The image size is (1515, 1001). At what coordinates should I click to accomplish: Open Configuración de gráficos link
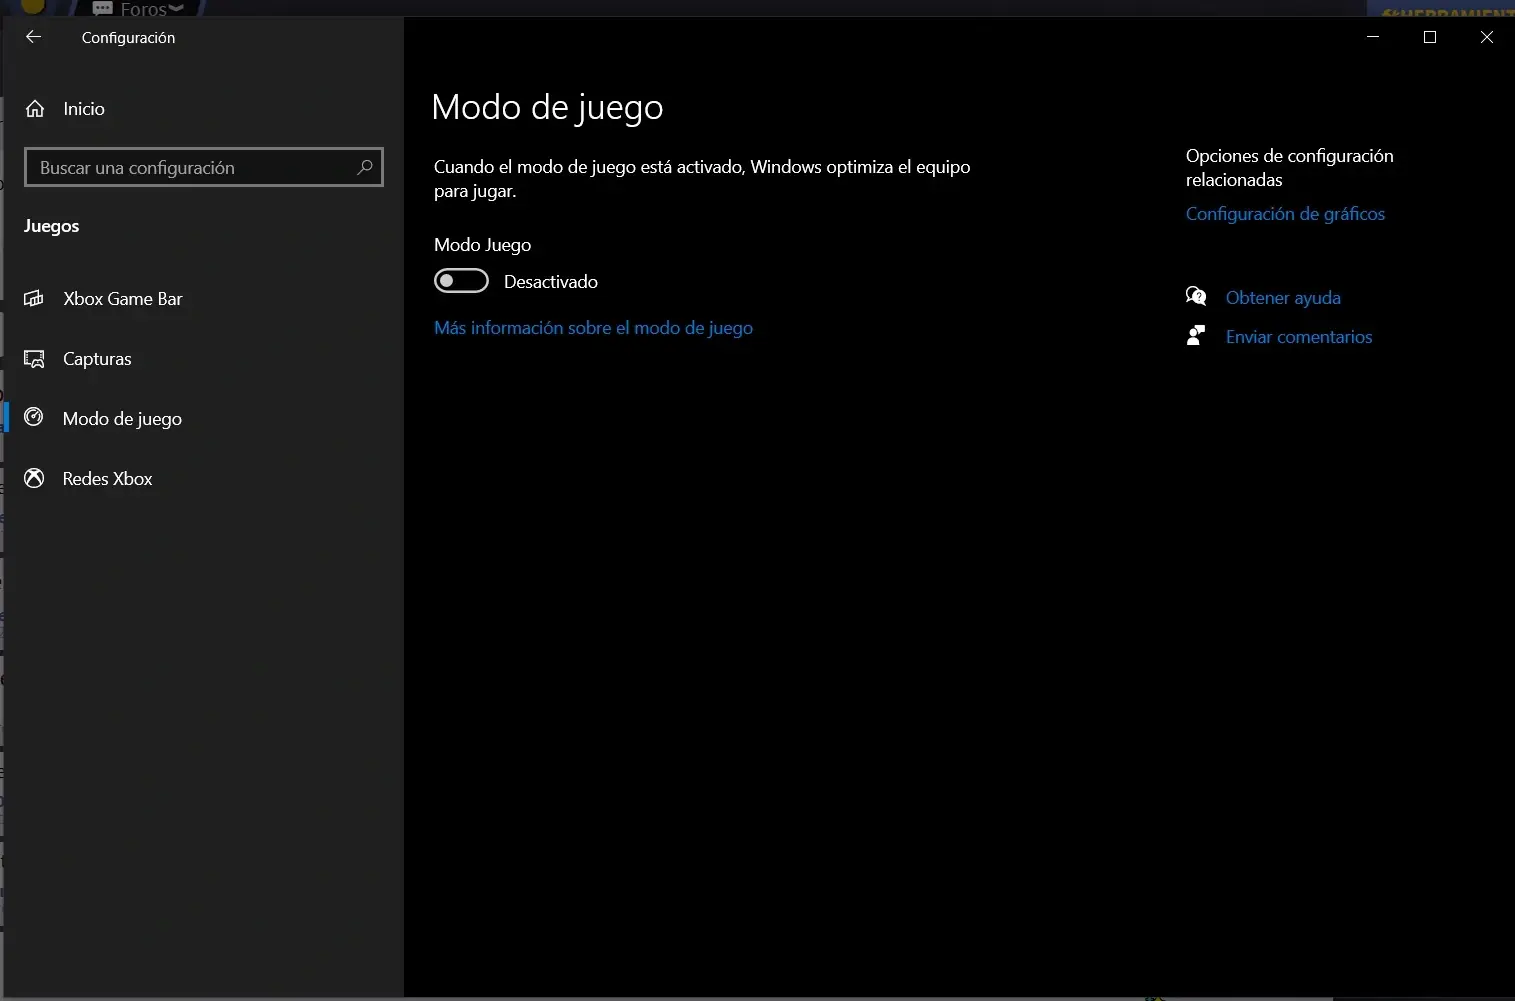pos(1285,214)
